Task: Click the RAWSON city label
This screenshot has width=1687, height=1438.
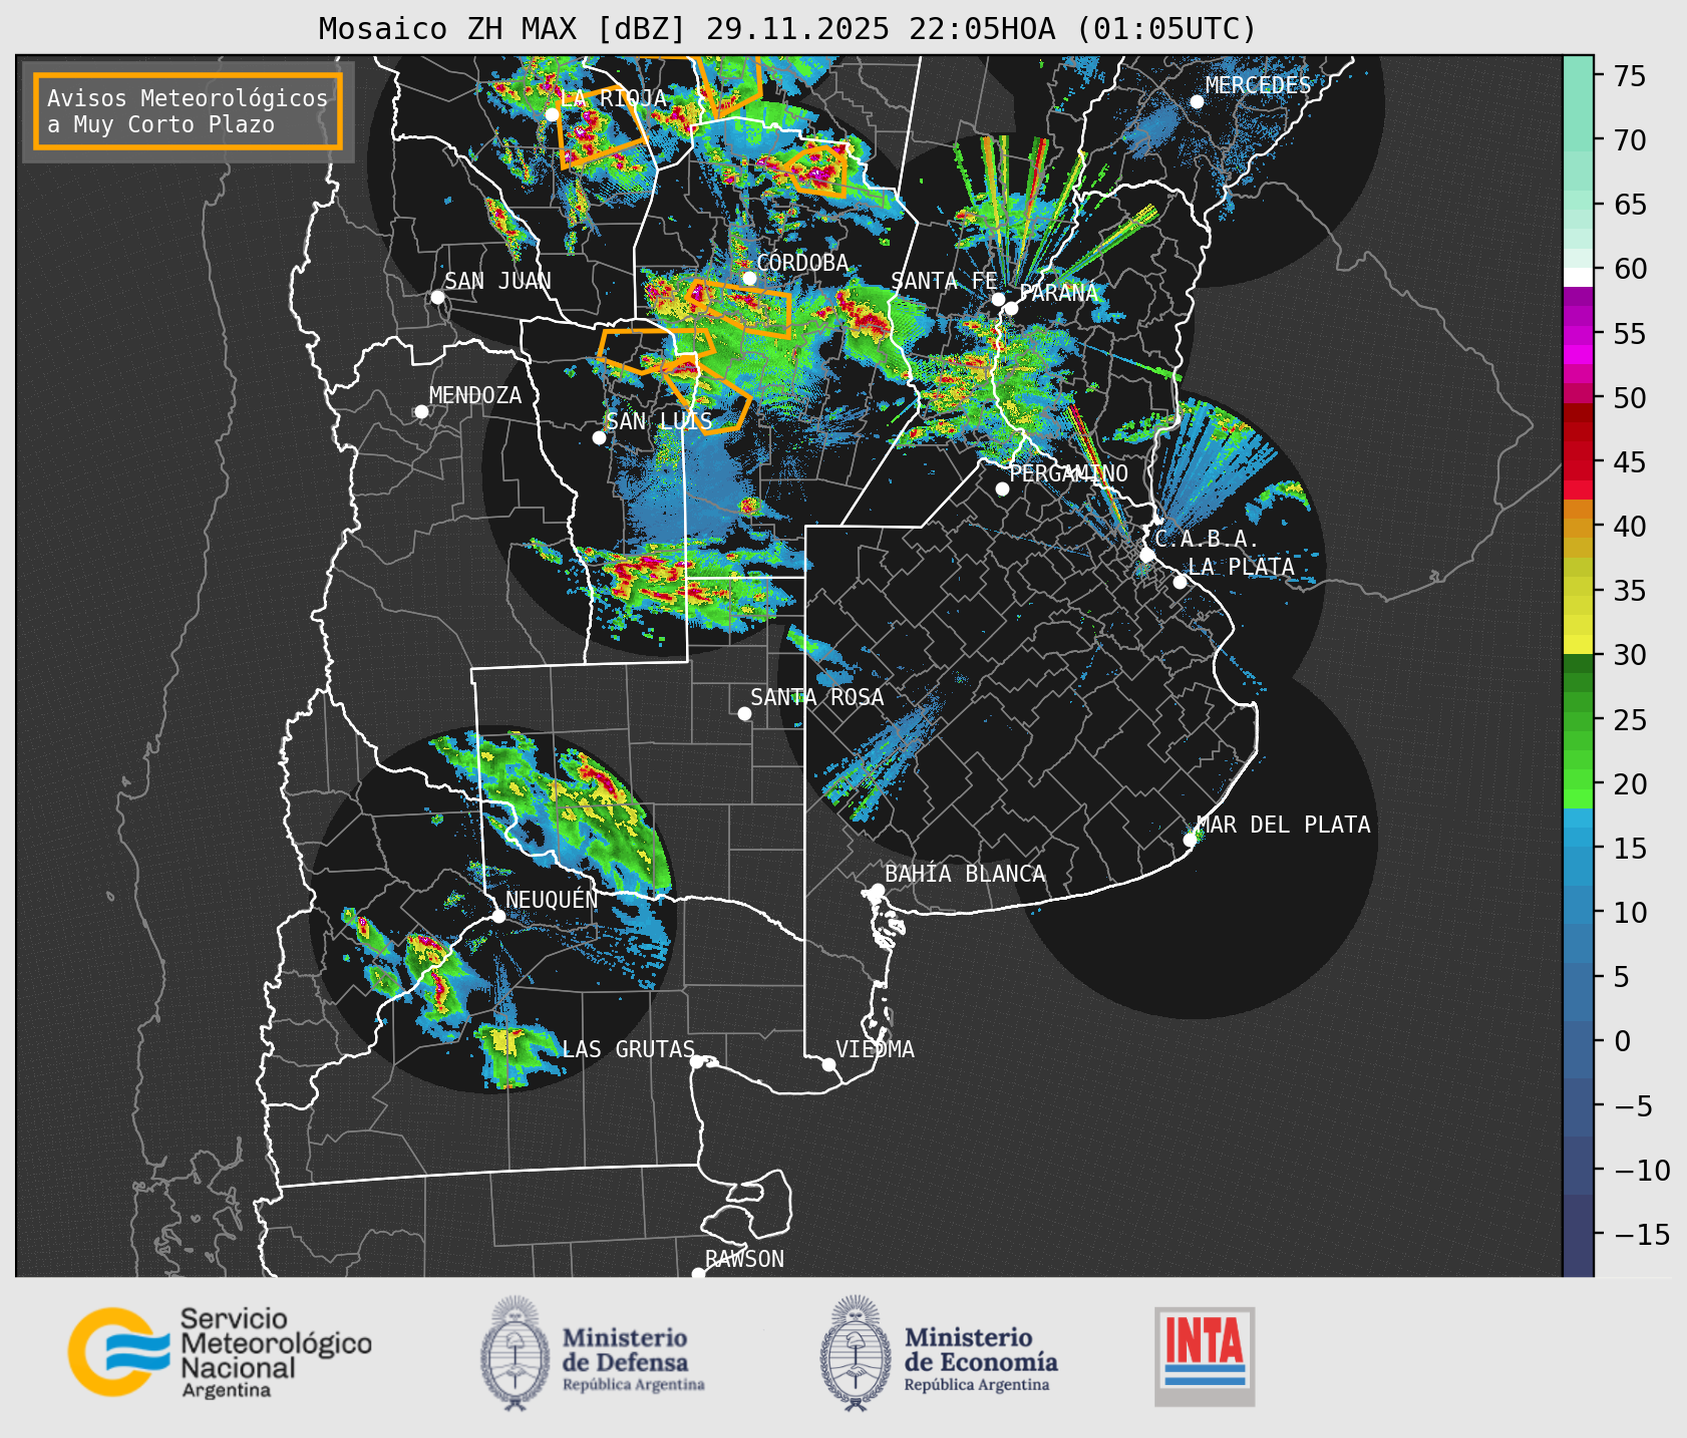Action: [744, 1259]
